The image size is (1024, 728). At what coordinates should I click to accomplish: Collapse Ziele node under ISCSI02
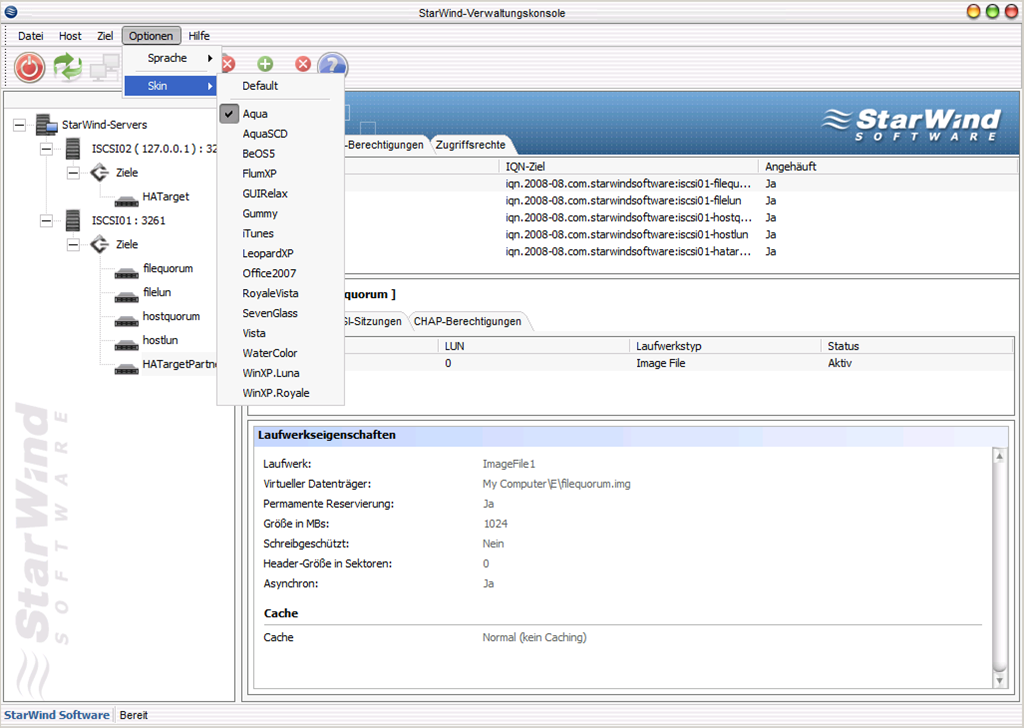[x=73, y=173]
